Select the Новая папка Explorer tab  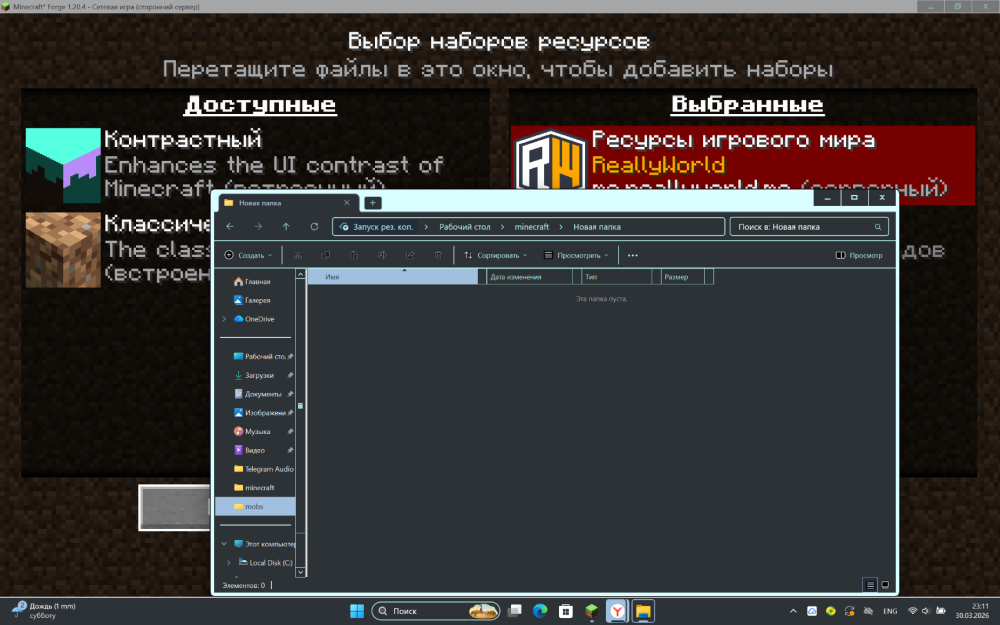coord(288,203)
